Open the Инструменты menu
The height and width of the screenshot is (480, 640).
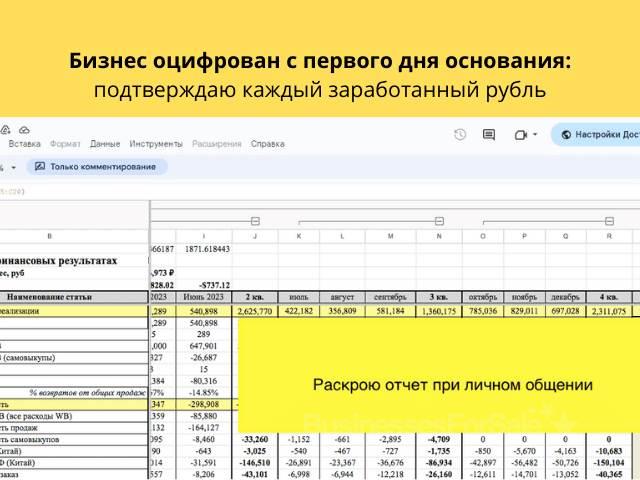point(156,144)
